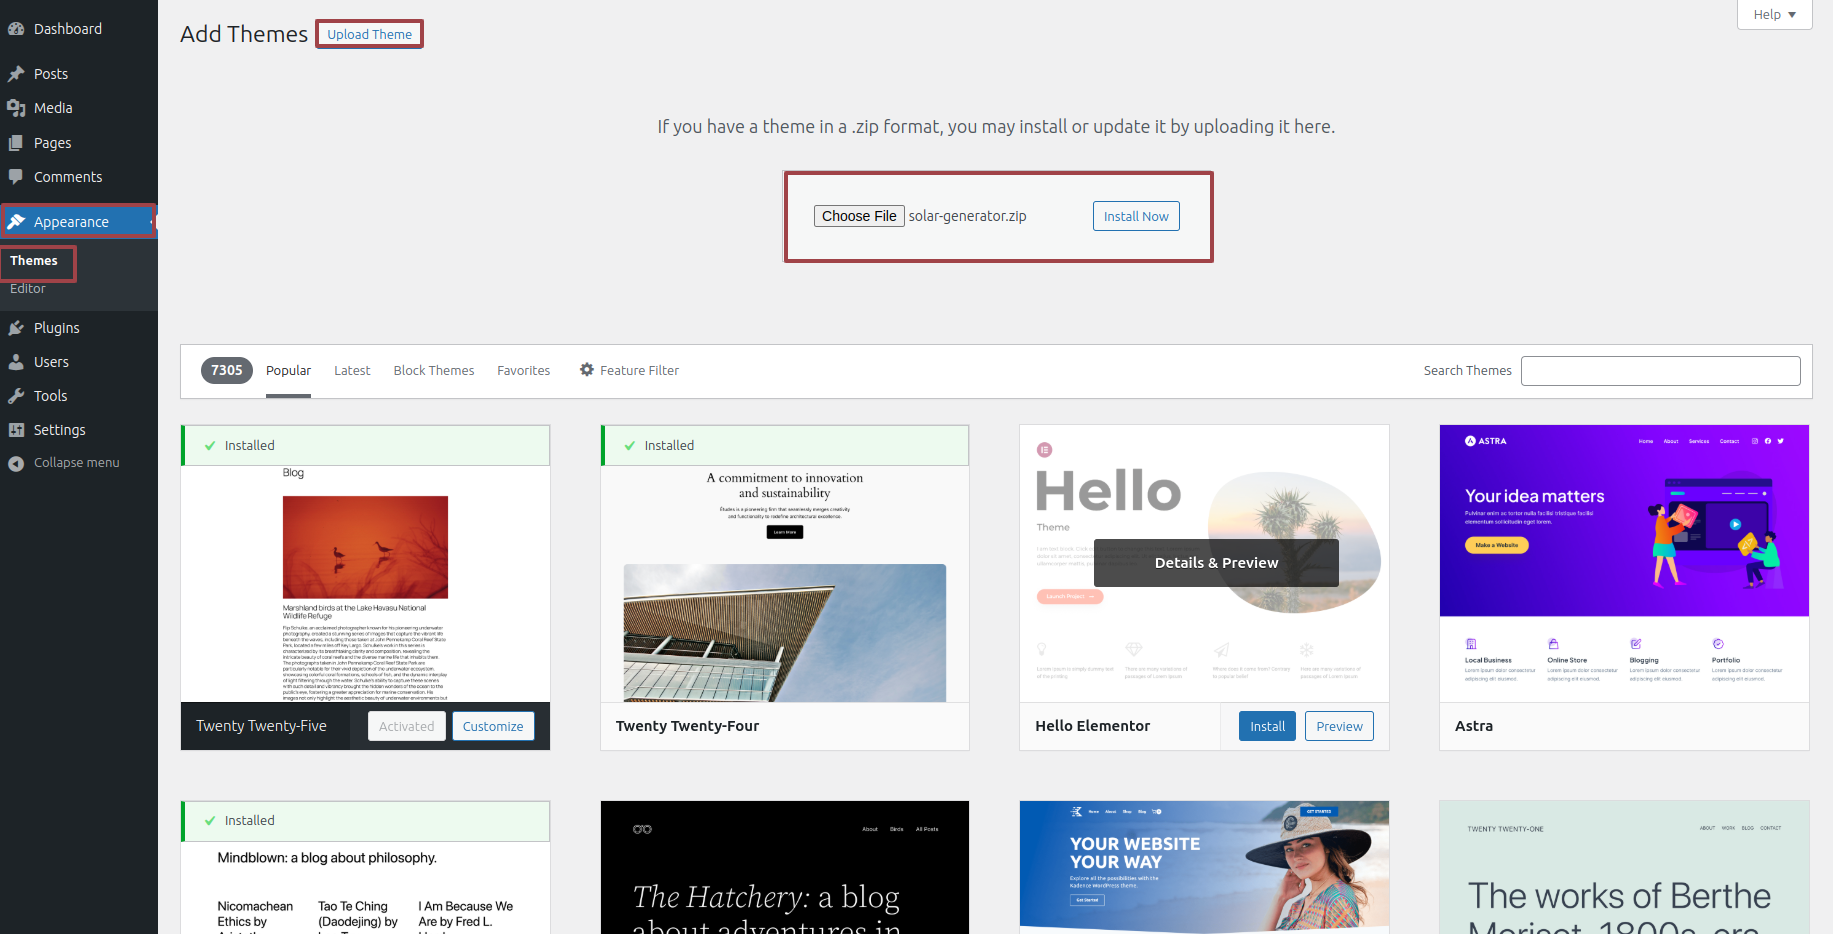
Task: Click the solar-generator.zip file name
Action: click(x=967, y=216)
